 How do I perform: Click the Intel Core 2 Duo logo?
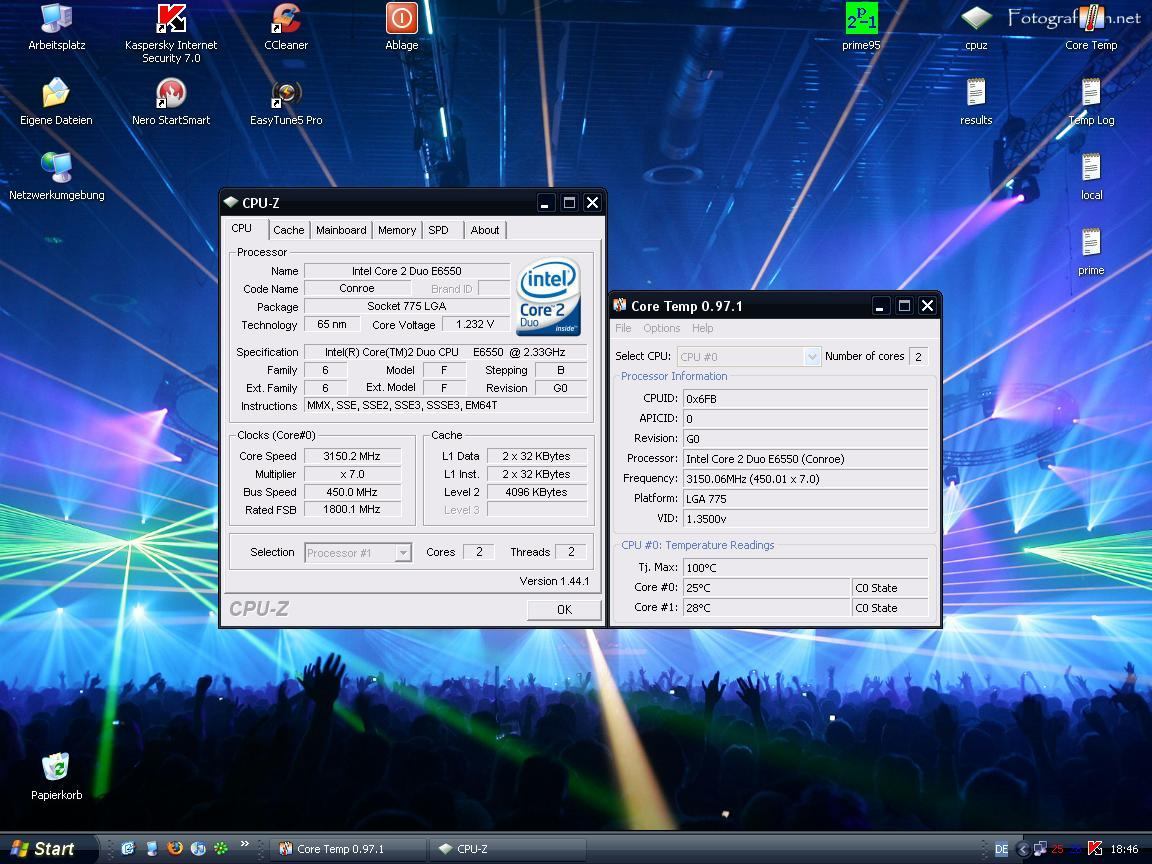pyautogui.click(x=548, y=296)
